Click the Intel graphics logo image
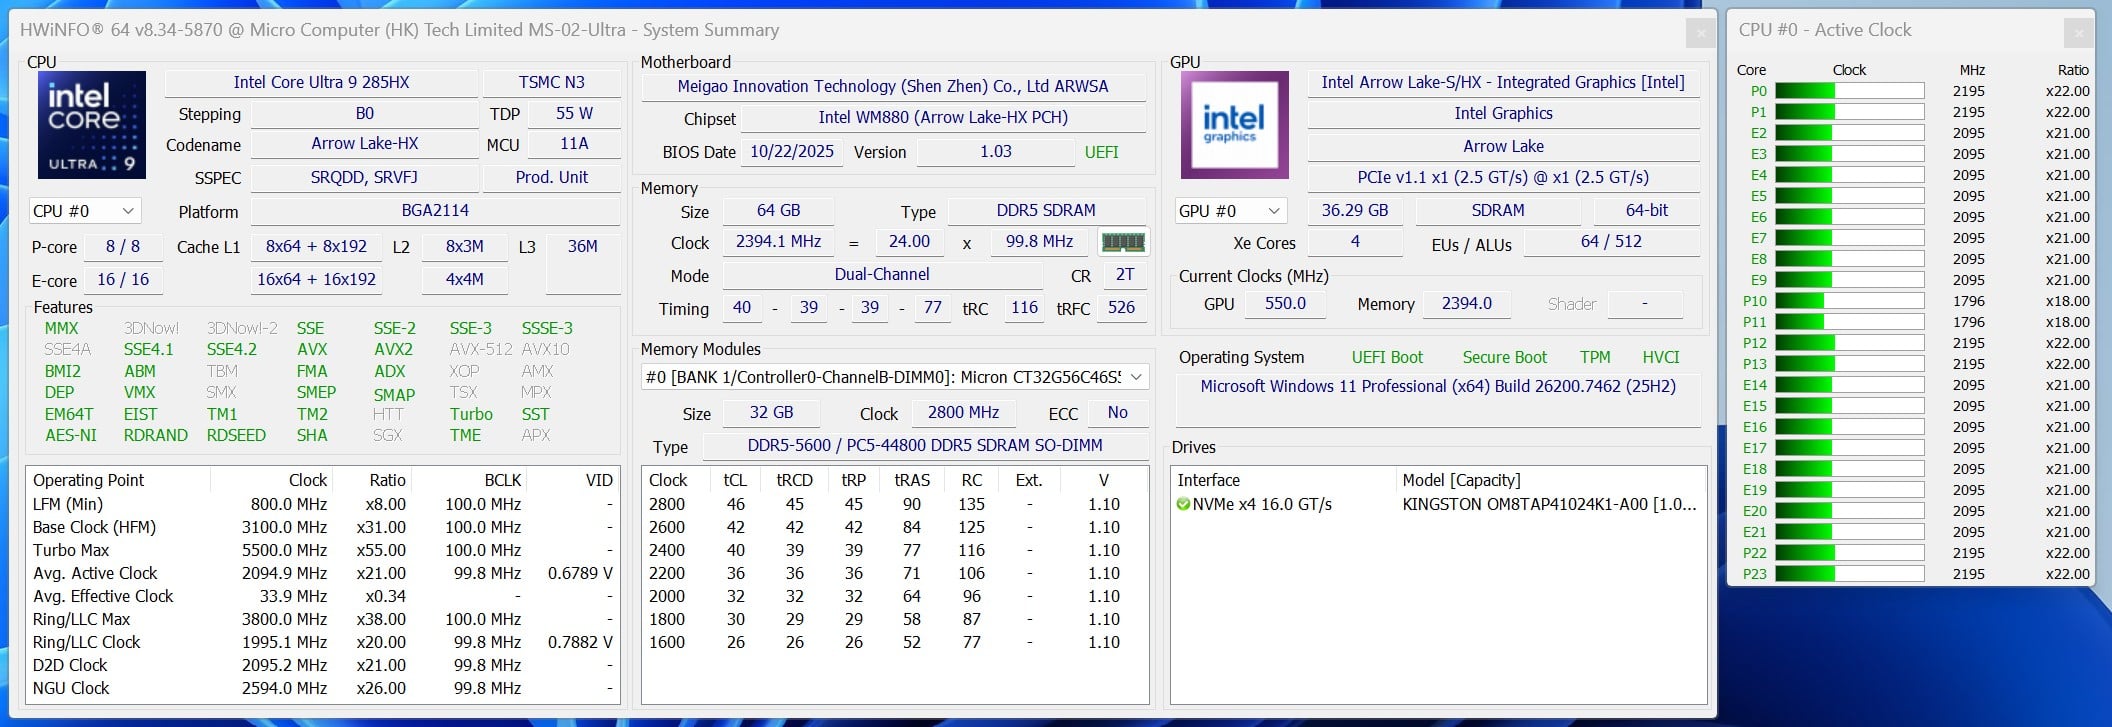 pos(1234,125)
